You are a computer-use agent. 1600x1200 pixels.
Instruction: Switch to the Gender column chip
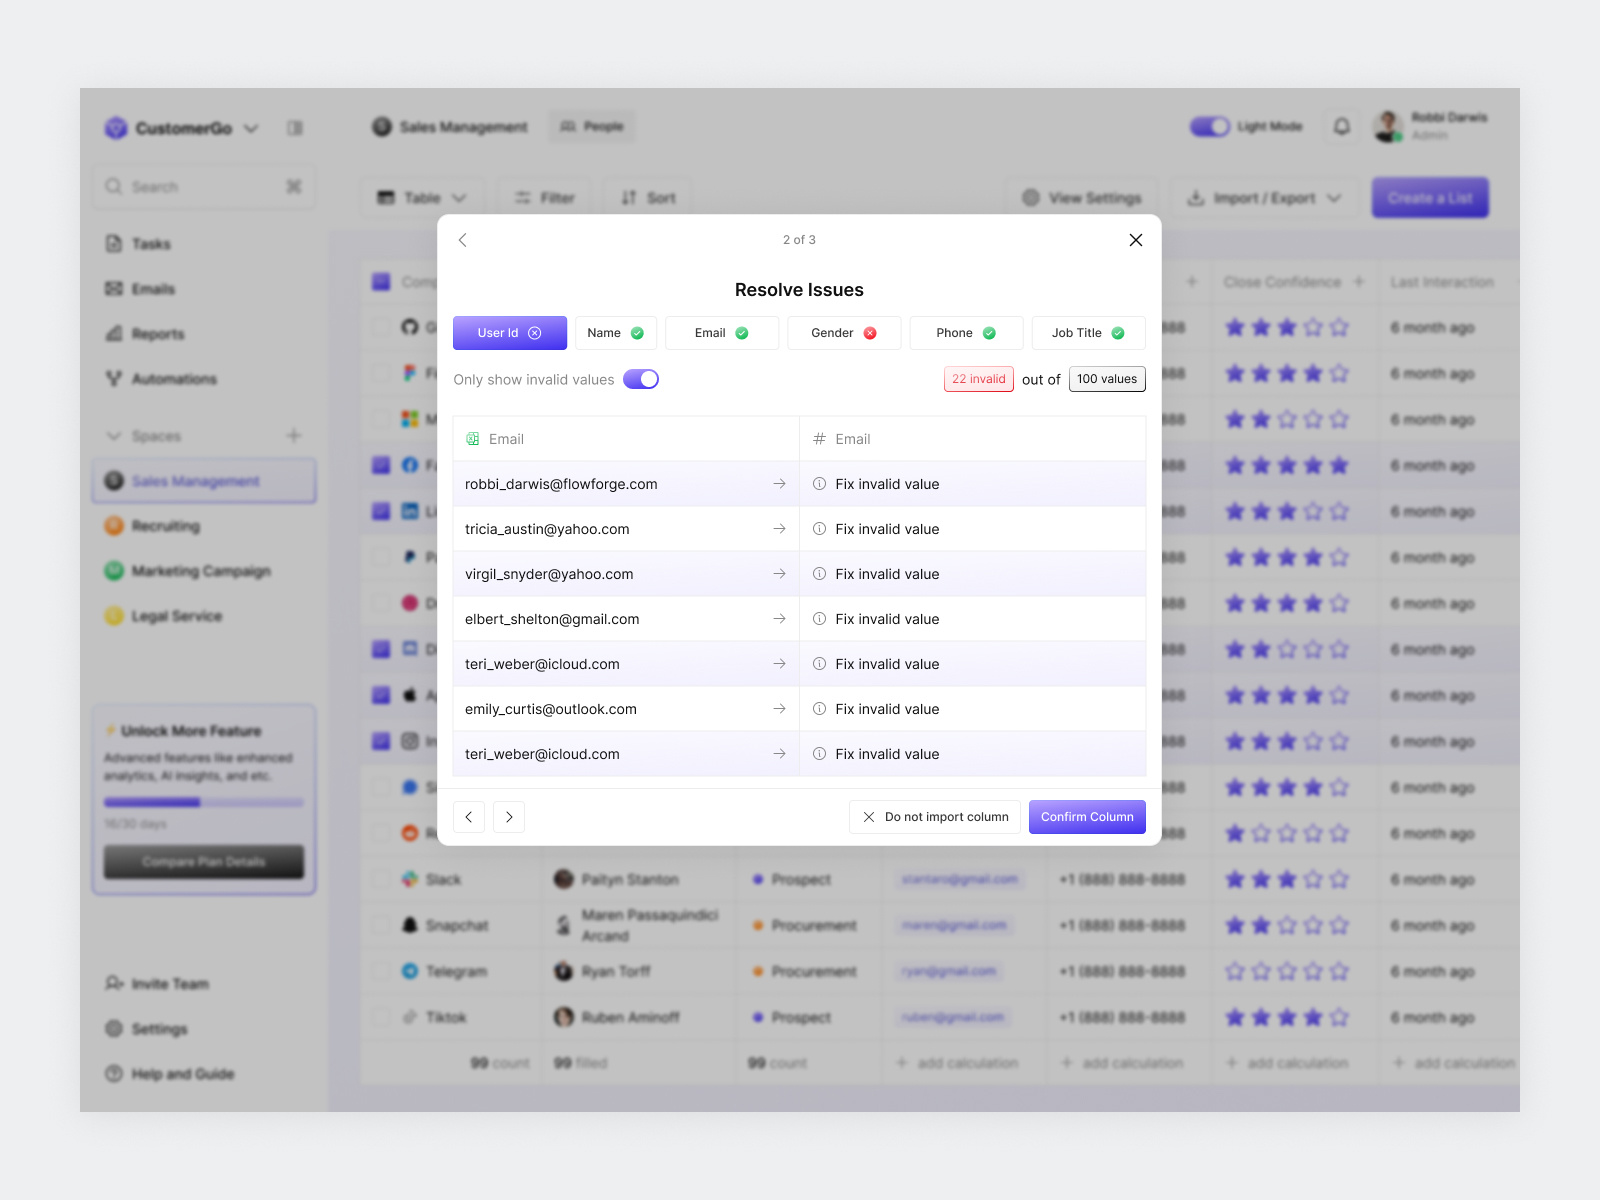[x=843, y=332]
